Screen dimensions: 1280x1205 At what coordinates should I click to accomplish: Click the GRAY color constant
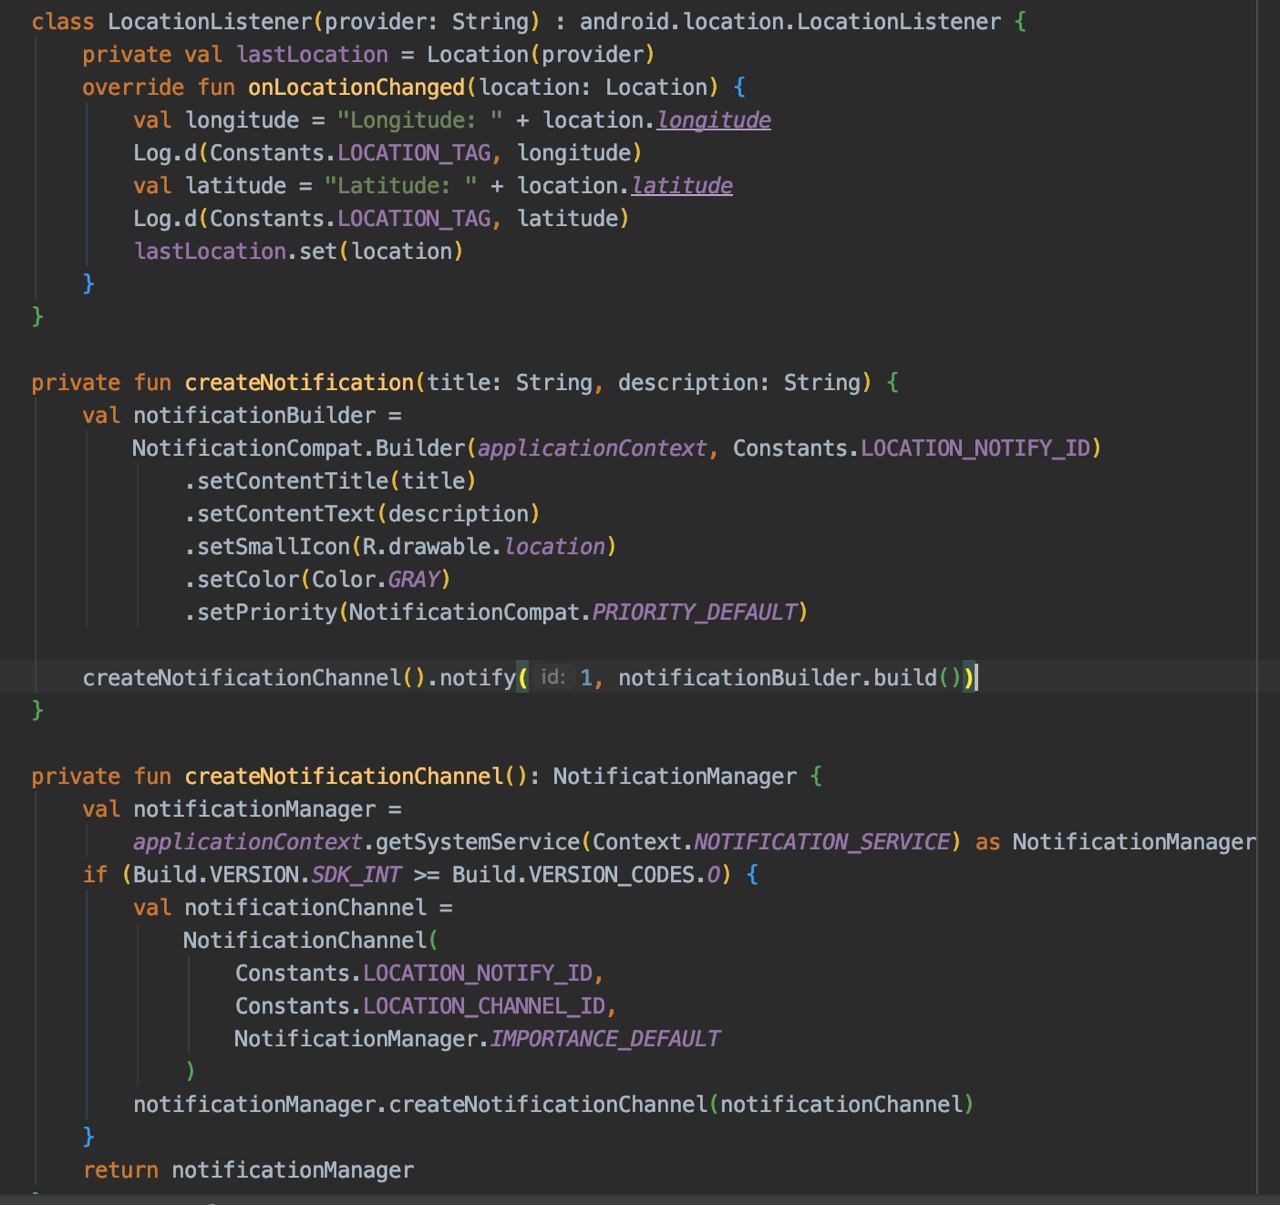point(414,579)
